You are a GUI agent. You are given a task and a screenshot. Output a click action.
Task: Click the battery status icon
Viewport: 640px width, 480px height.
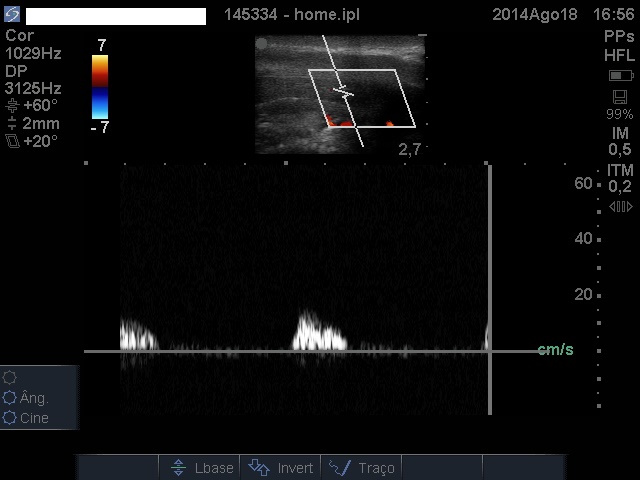[620, 76]
